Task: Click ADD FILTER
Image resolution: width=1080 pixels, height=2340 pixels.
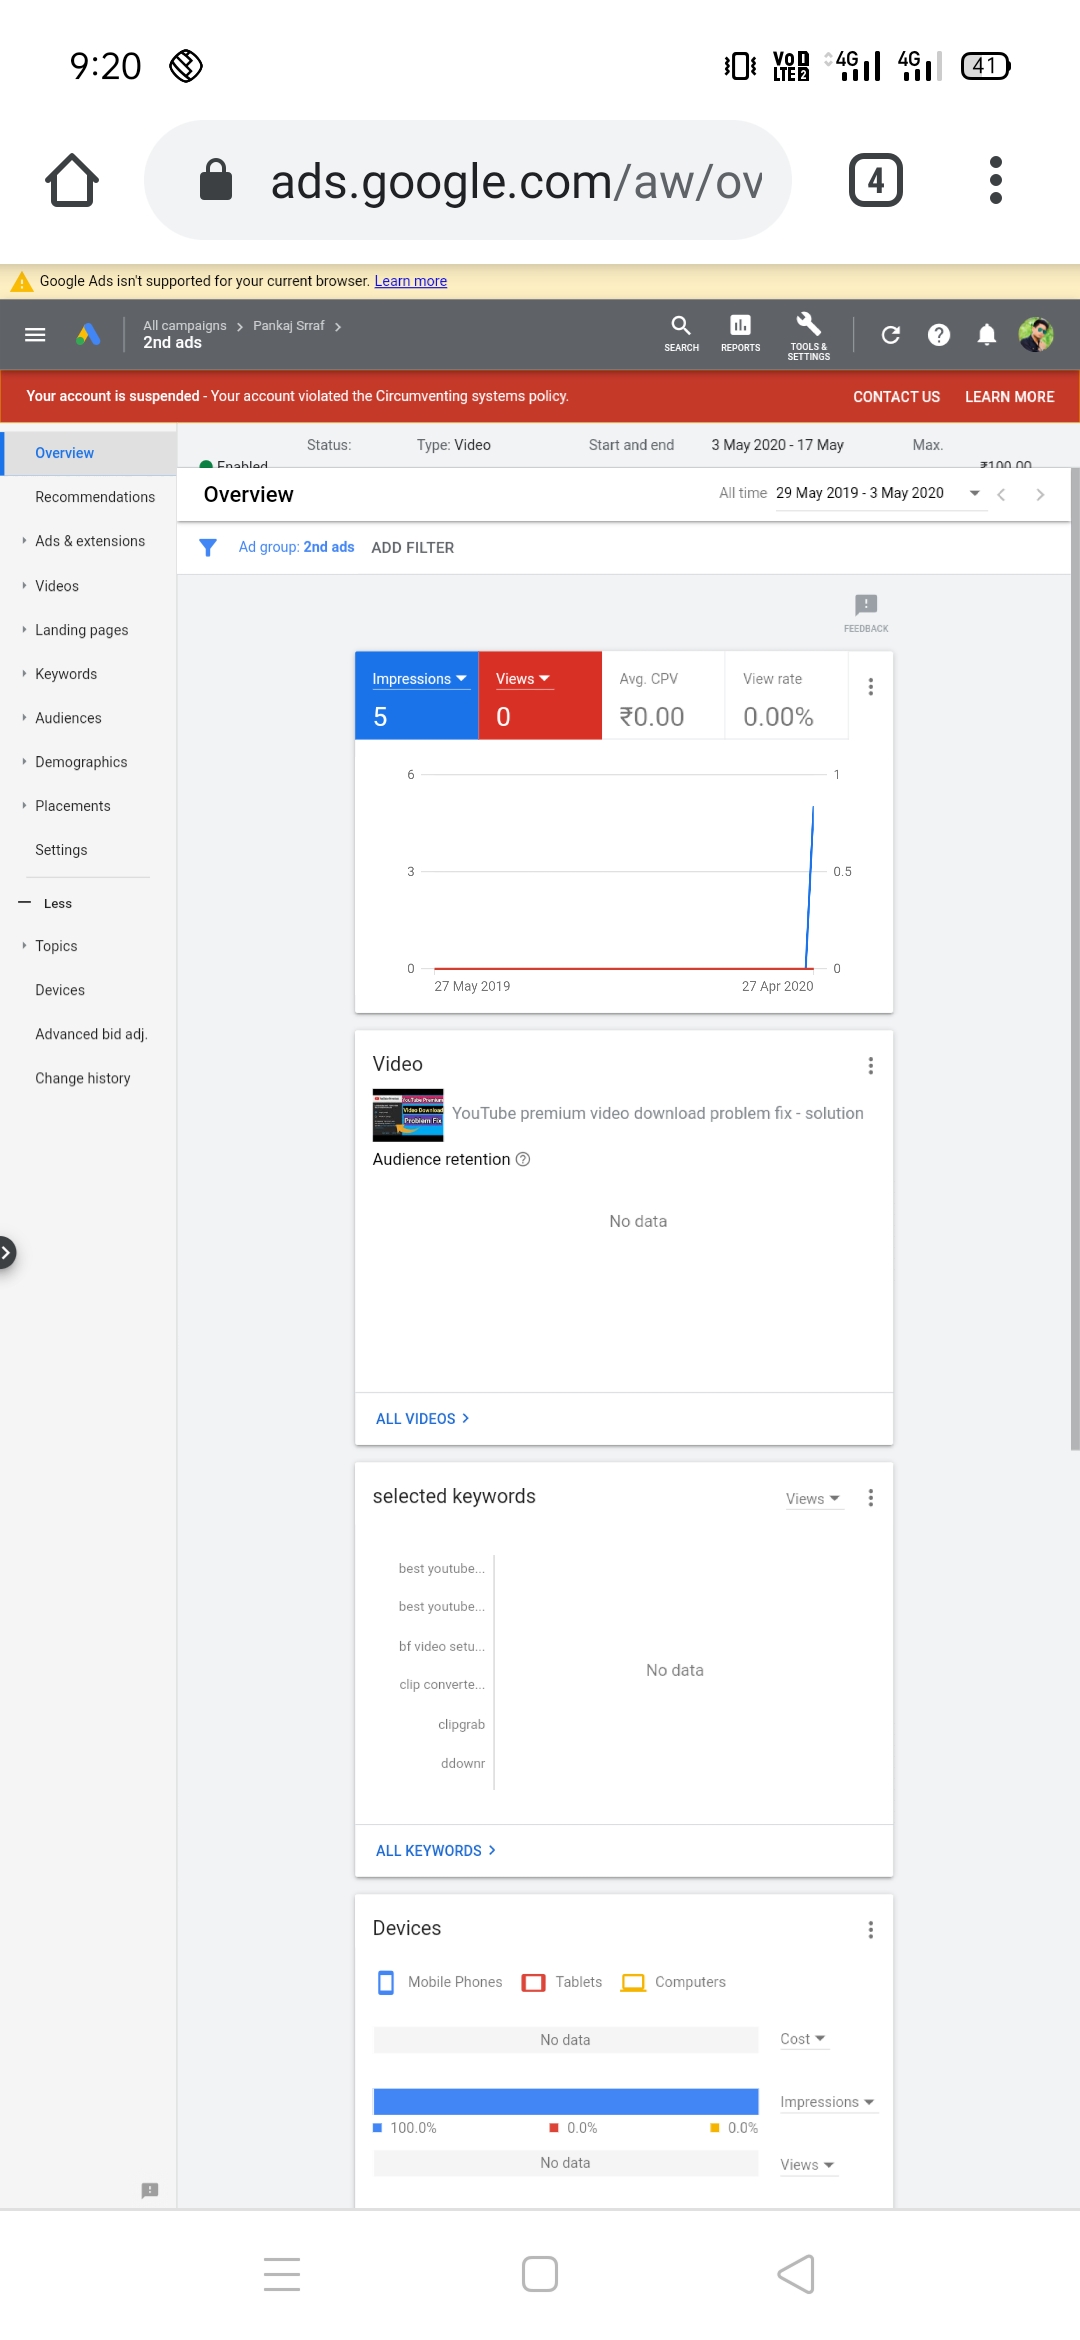Action: (413, 548)
